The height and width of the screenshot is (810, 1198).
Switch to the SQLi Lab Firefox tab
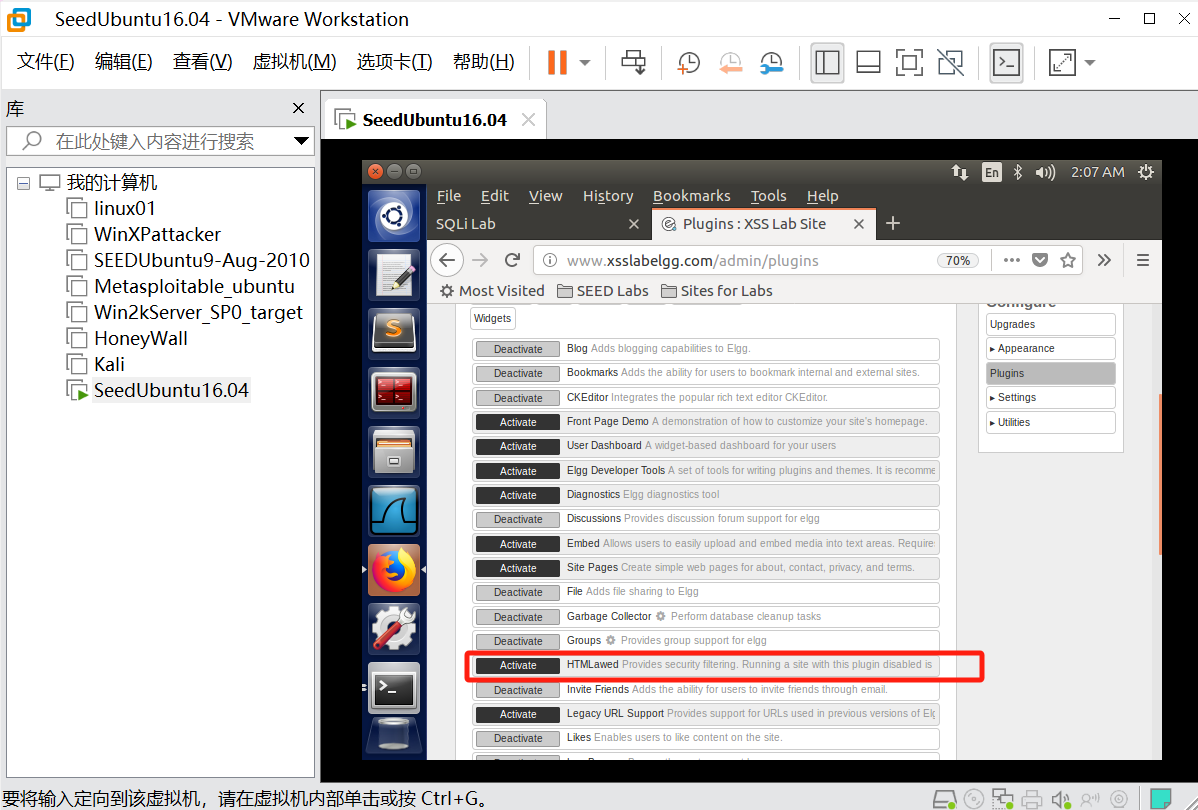(x=537, y=224)
